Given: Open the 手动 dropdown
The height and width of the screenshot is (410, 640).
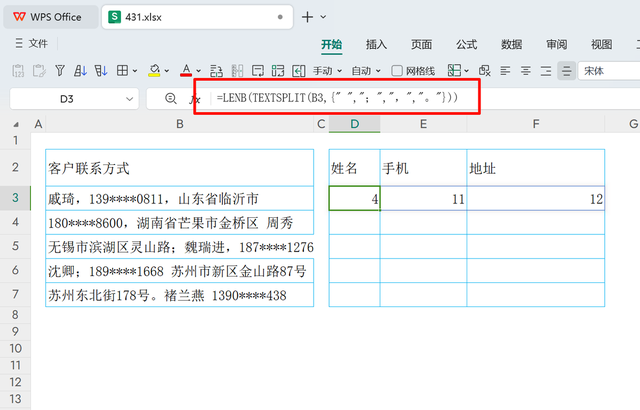Looking at the screenshot, I should point(327,71).
